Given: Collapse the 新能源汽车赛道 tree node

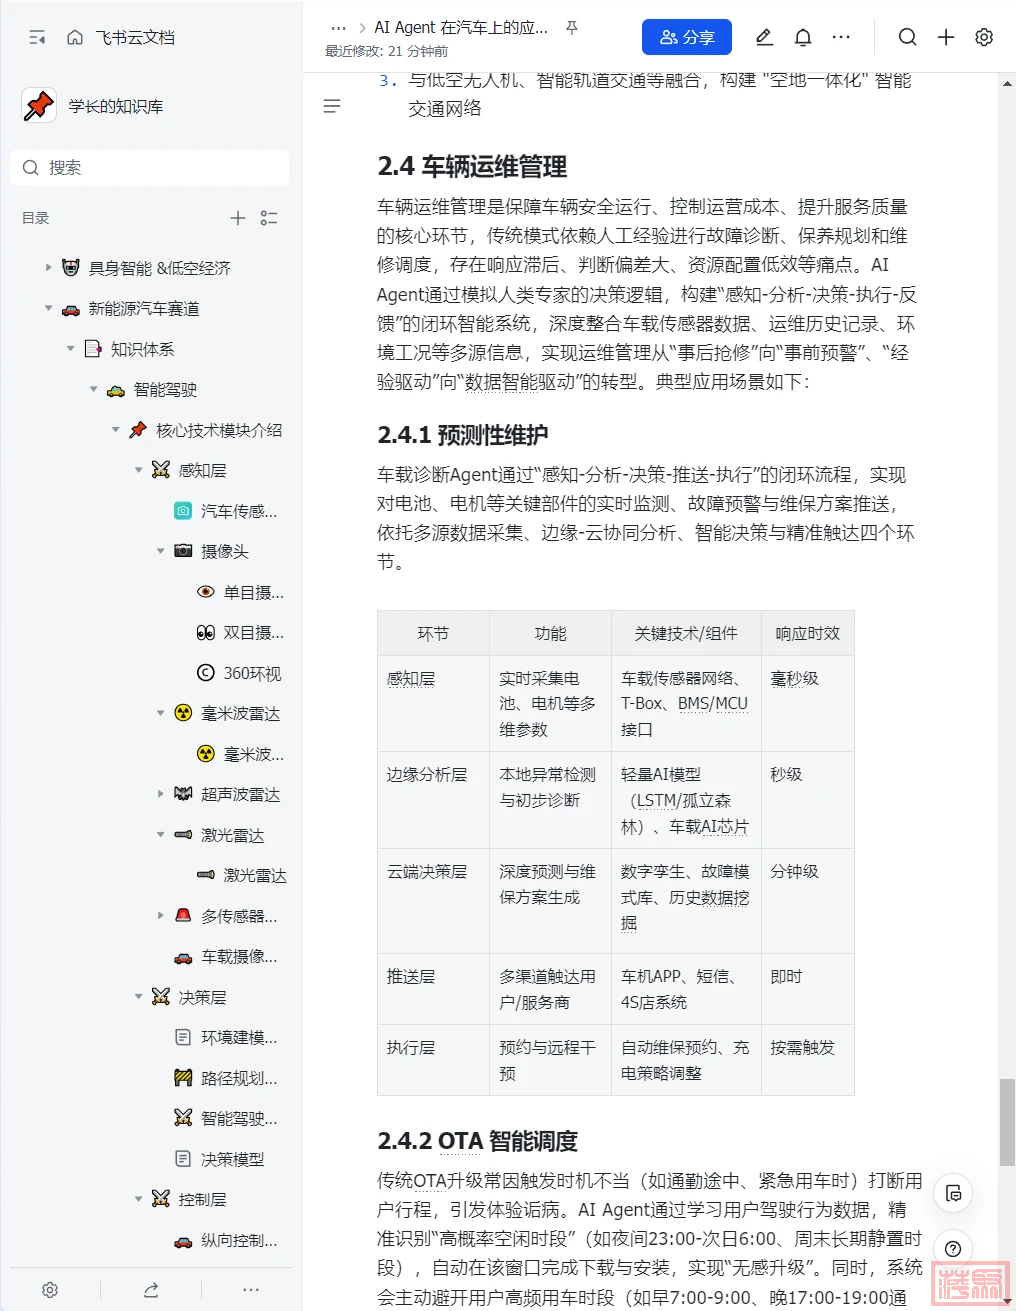Looking at the screenshot, I should (x=48, y=308).
